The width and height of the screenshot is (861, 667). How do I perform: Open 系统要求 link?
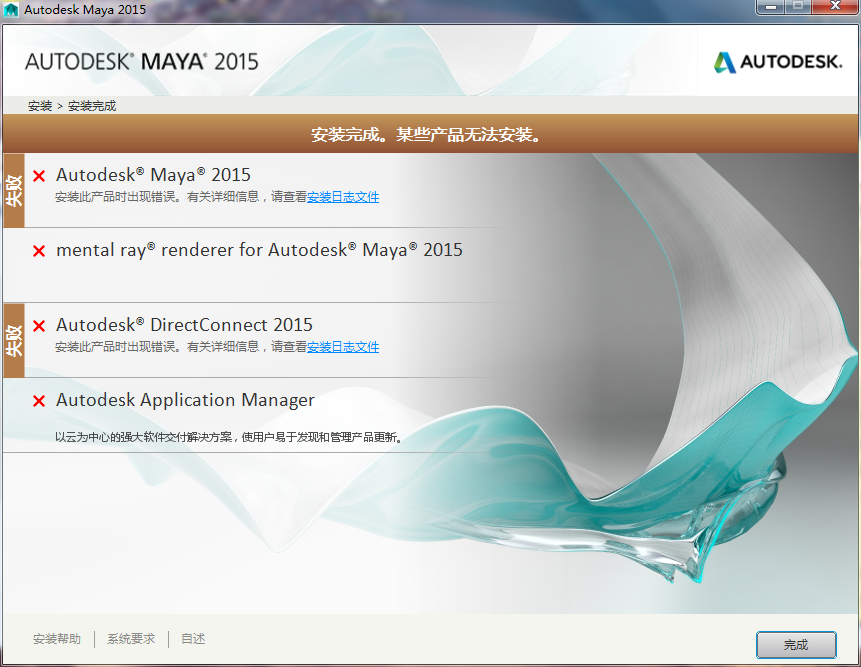(131, 639)
